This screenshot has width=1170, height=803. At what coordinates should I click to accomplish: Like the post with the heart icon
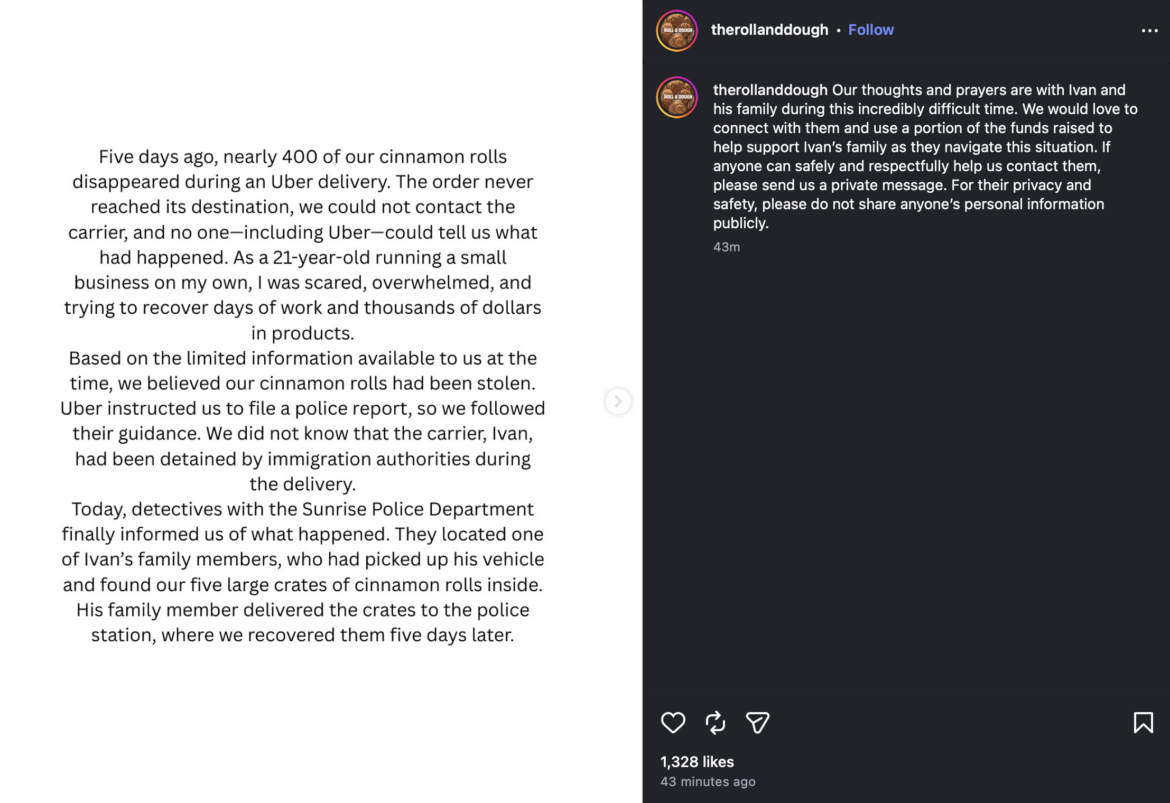pyautogui.click(x=672, y=722)
